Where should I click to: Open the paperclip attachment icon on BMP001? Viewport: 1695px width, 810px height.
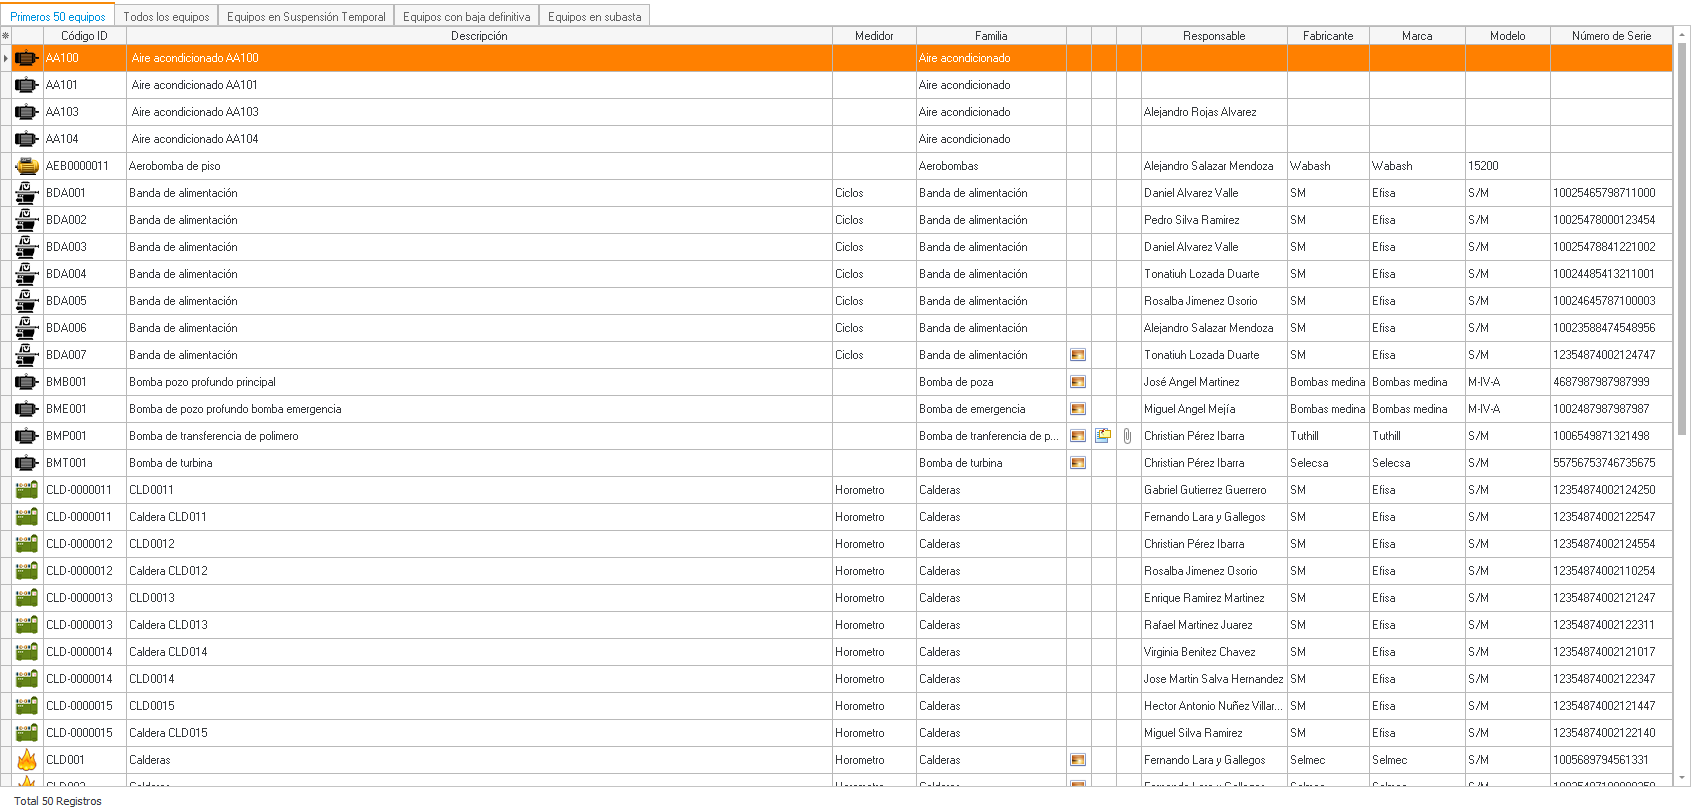1127,436
